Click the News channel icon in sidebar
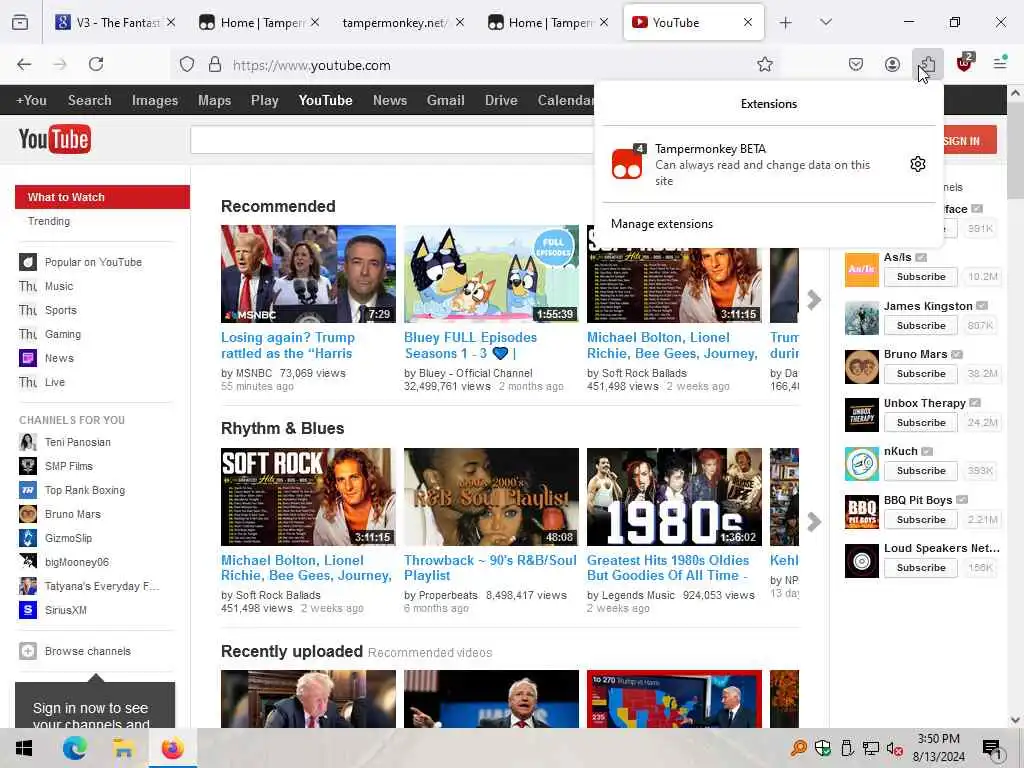Image resolution: width=1024 pixels, height=768 pixels. tap(27, 358)
